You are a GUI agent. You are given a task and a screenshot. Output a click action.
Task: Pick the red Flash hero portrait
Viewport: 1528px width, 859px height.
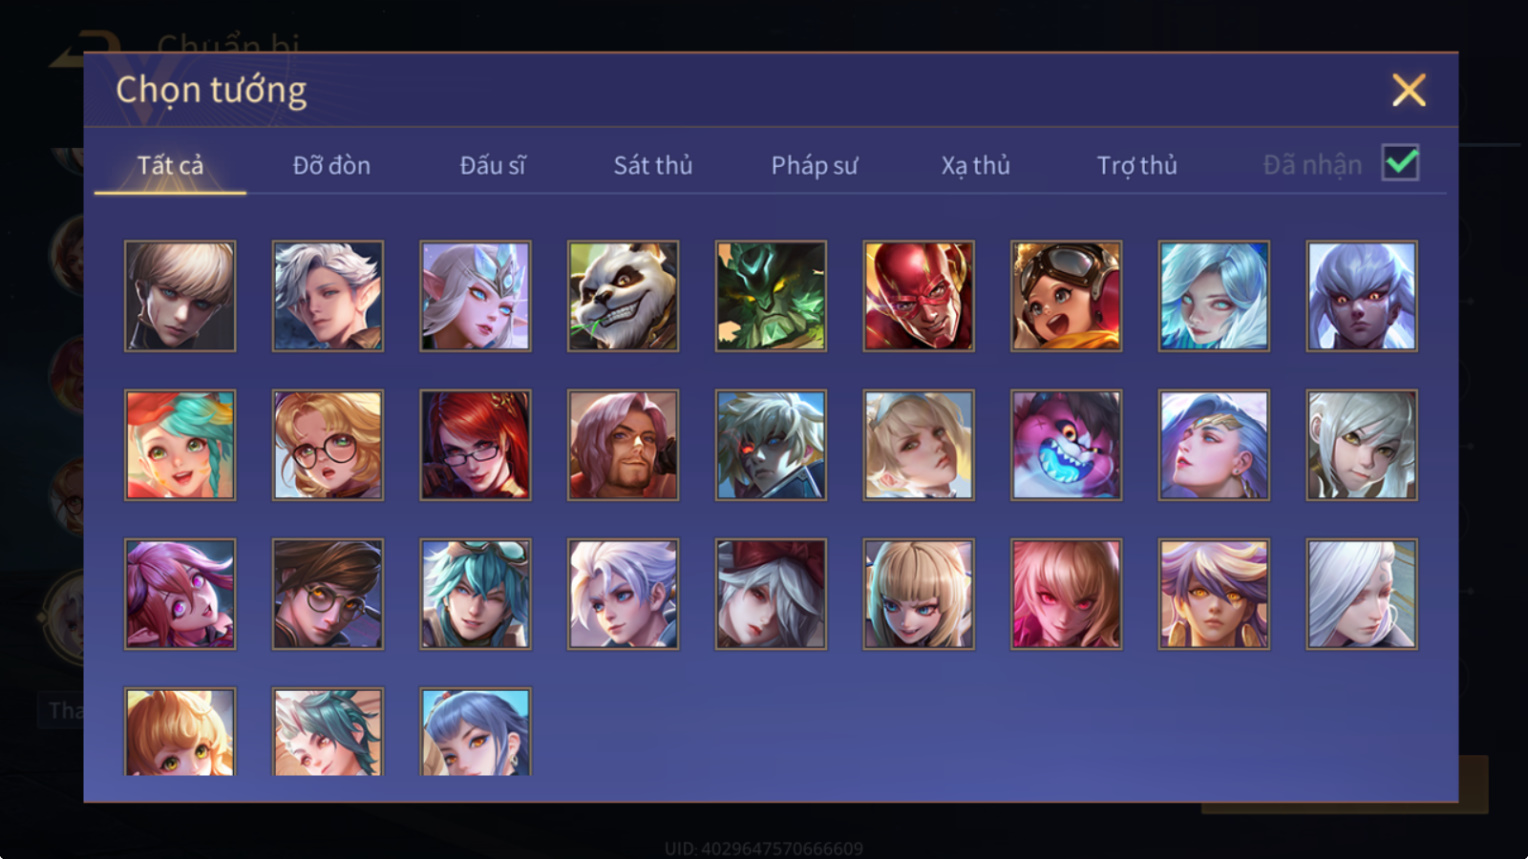pos(918,296)
